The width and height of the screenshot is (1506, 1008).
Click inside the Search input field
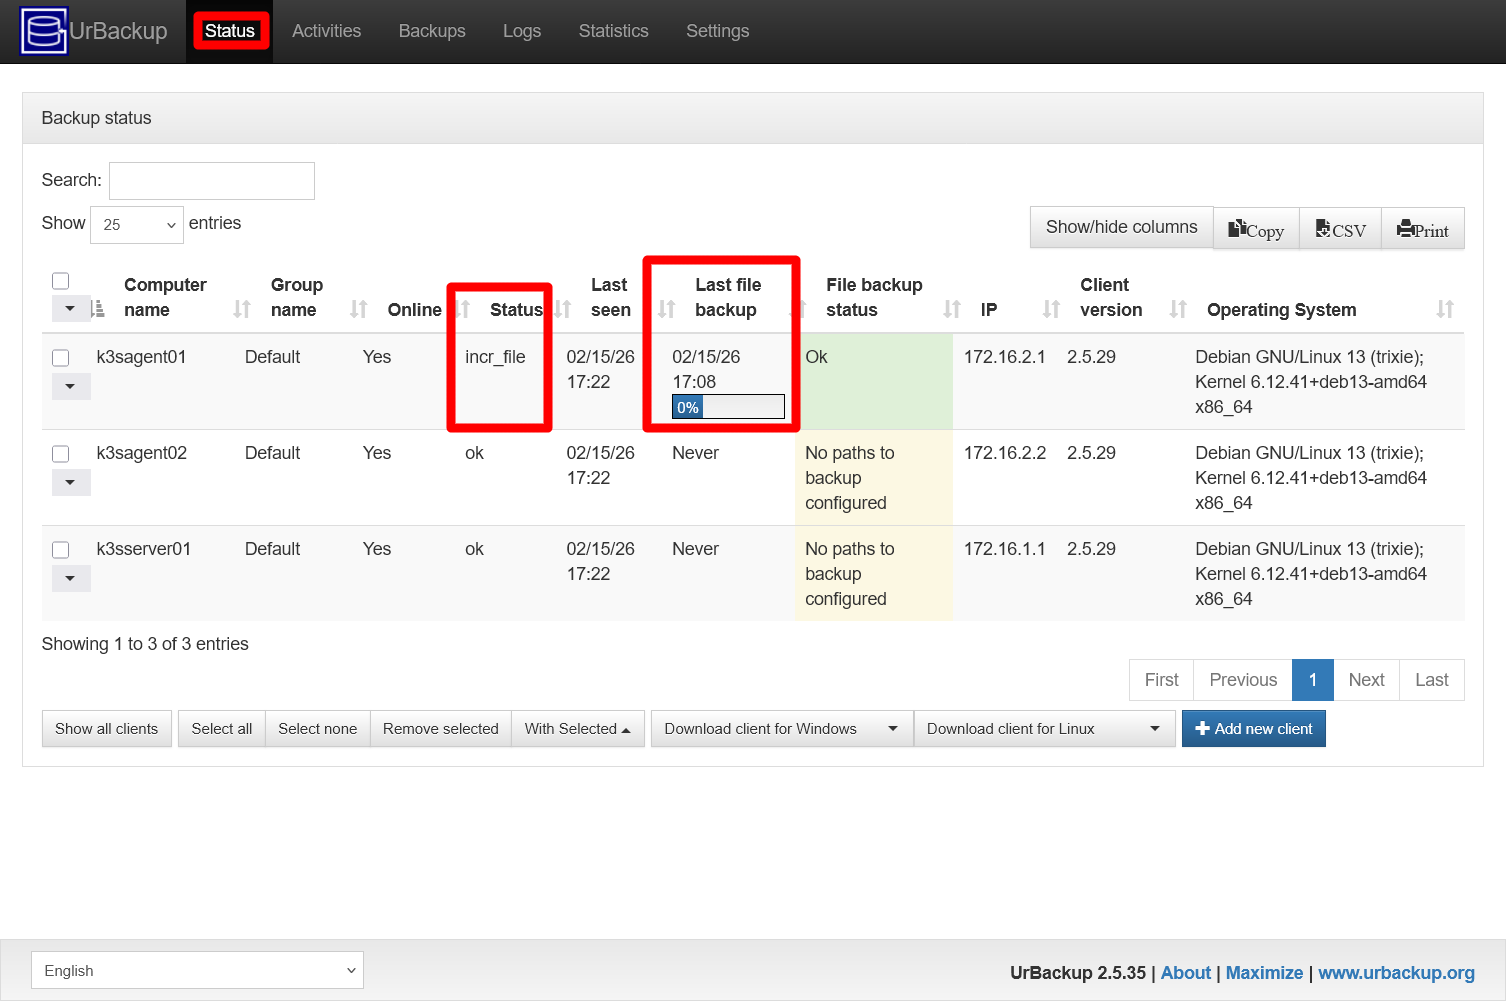tap(211, 180)
